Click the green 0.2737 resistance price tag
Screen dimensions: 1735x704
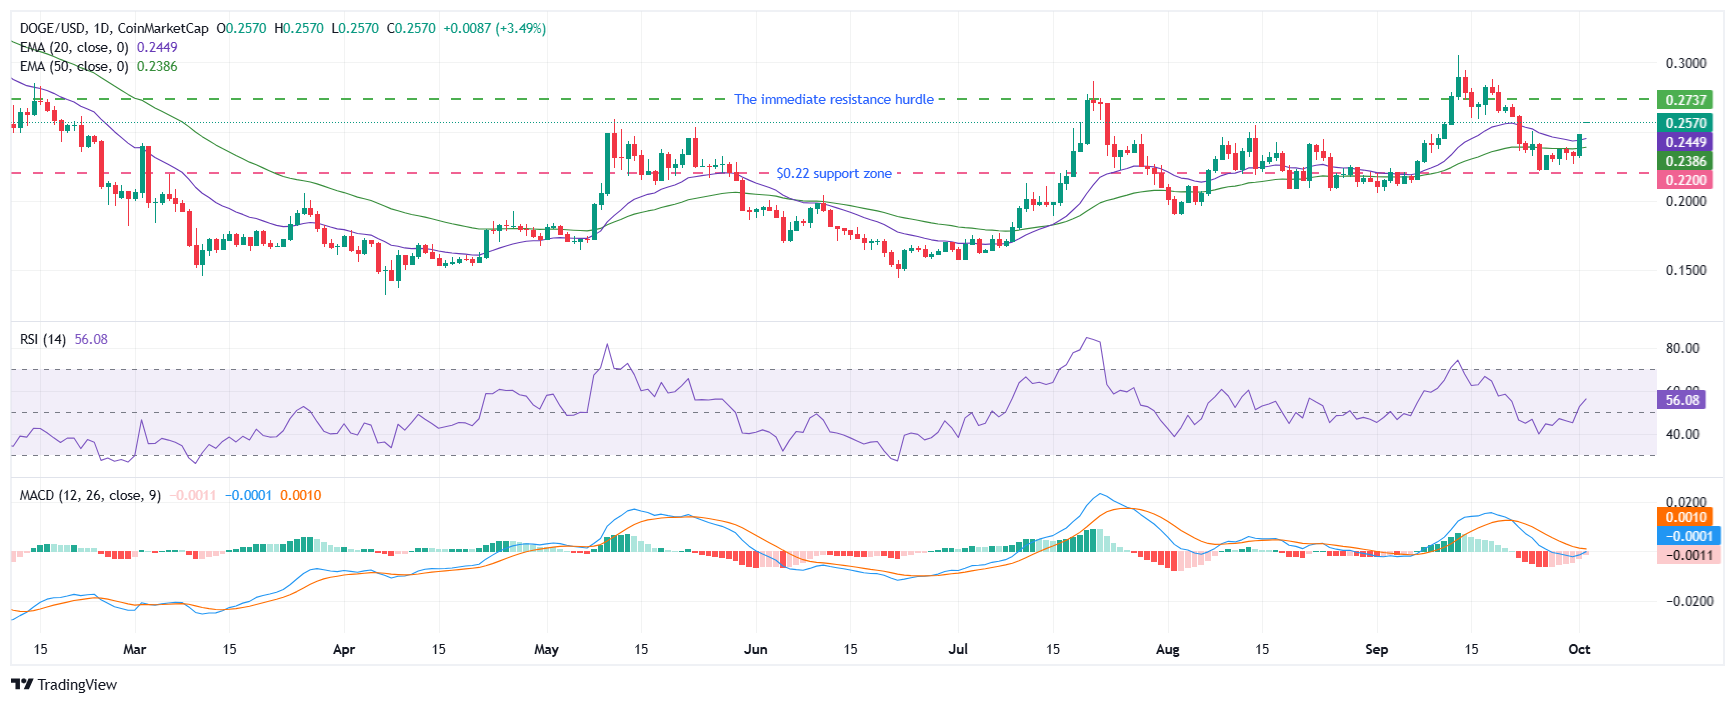1685,100
